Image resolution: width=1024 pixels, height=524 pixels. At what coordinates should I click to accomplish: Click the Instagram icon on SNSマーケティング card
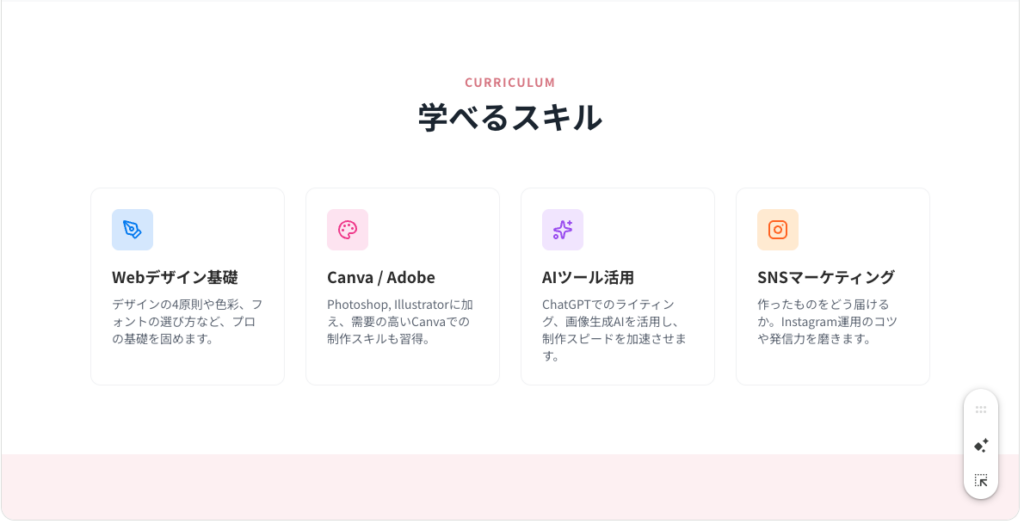tap(777, 230)
